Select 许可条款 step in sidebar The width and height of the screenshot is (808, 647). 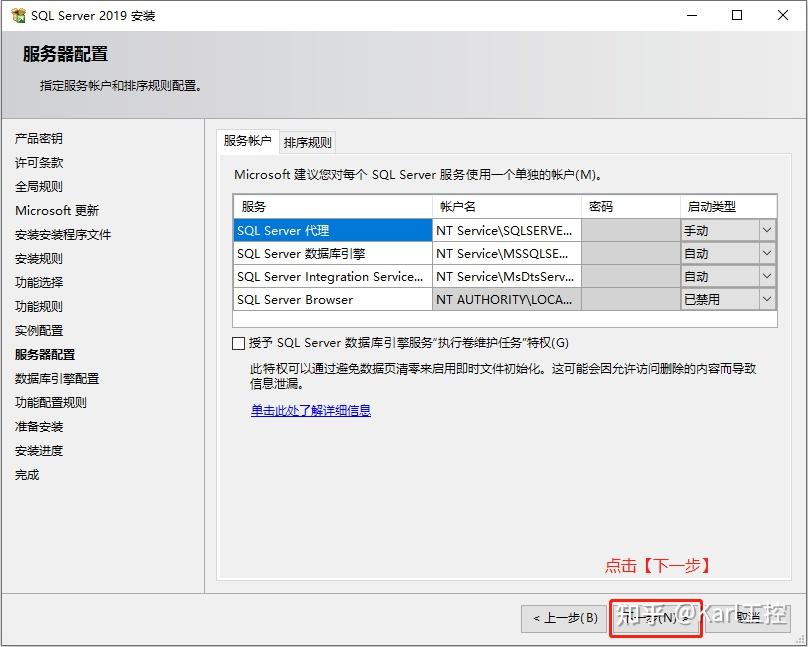click(39, 163)
